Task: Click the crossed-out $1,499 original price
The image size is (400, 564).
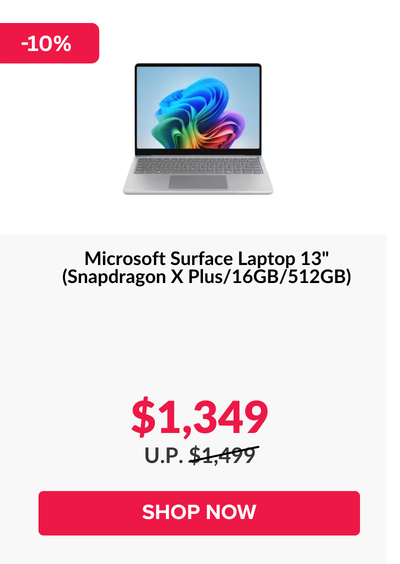Action: 224,455
